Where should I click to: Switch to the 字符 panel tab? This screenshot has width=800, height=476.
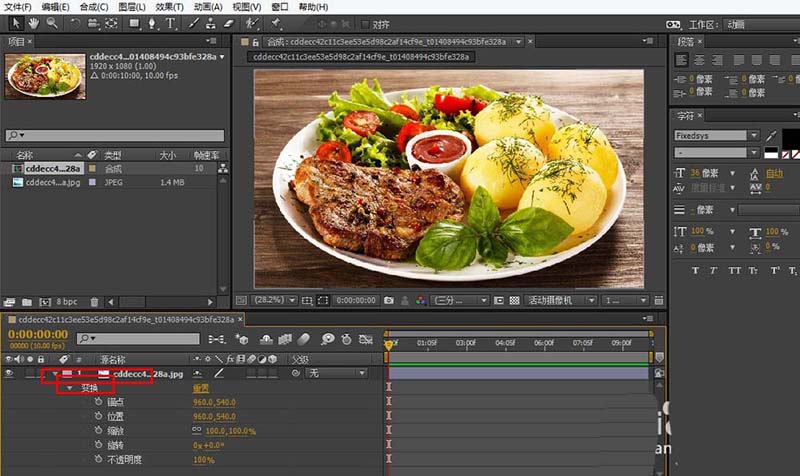685,116
